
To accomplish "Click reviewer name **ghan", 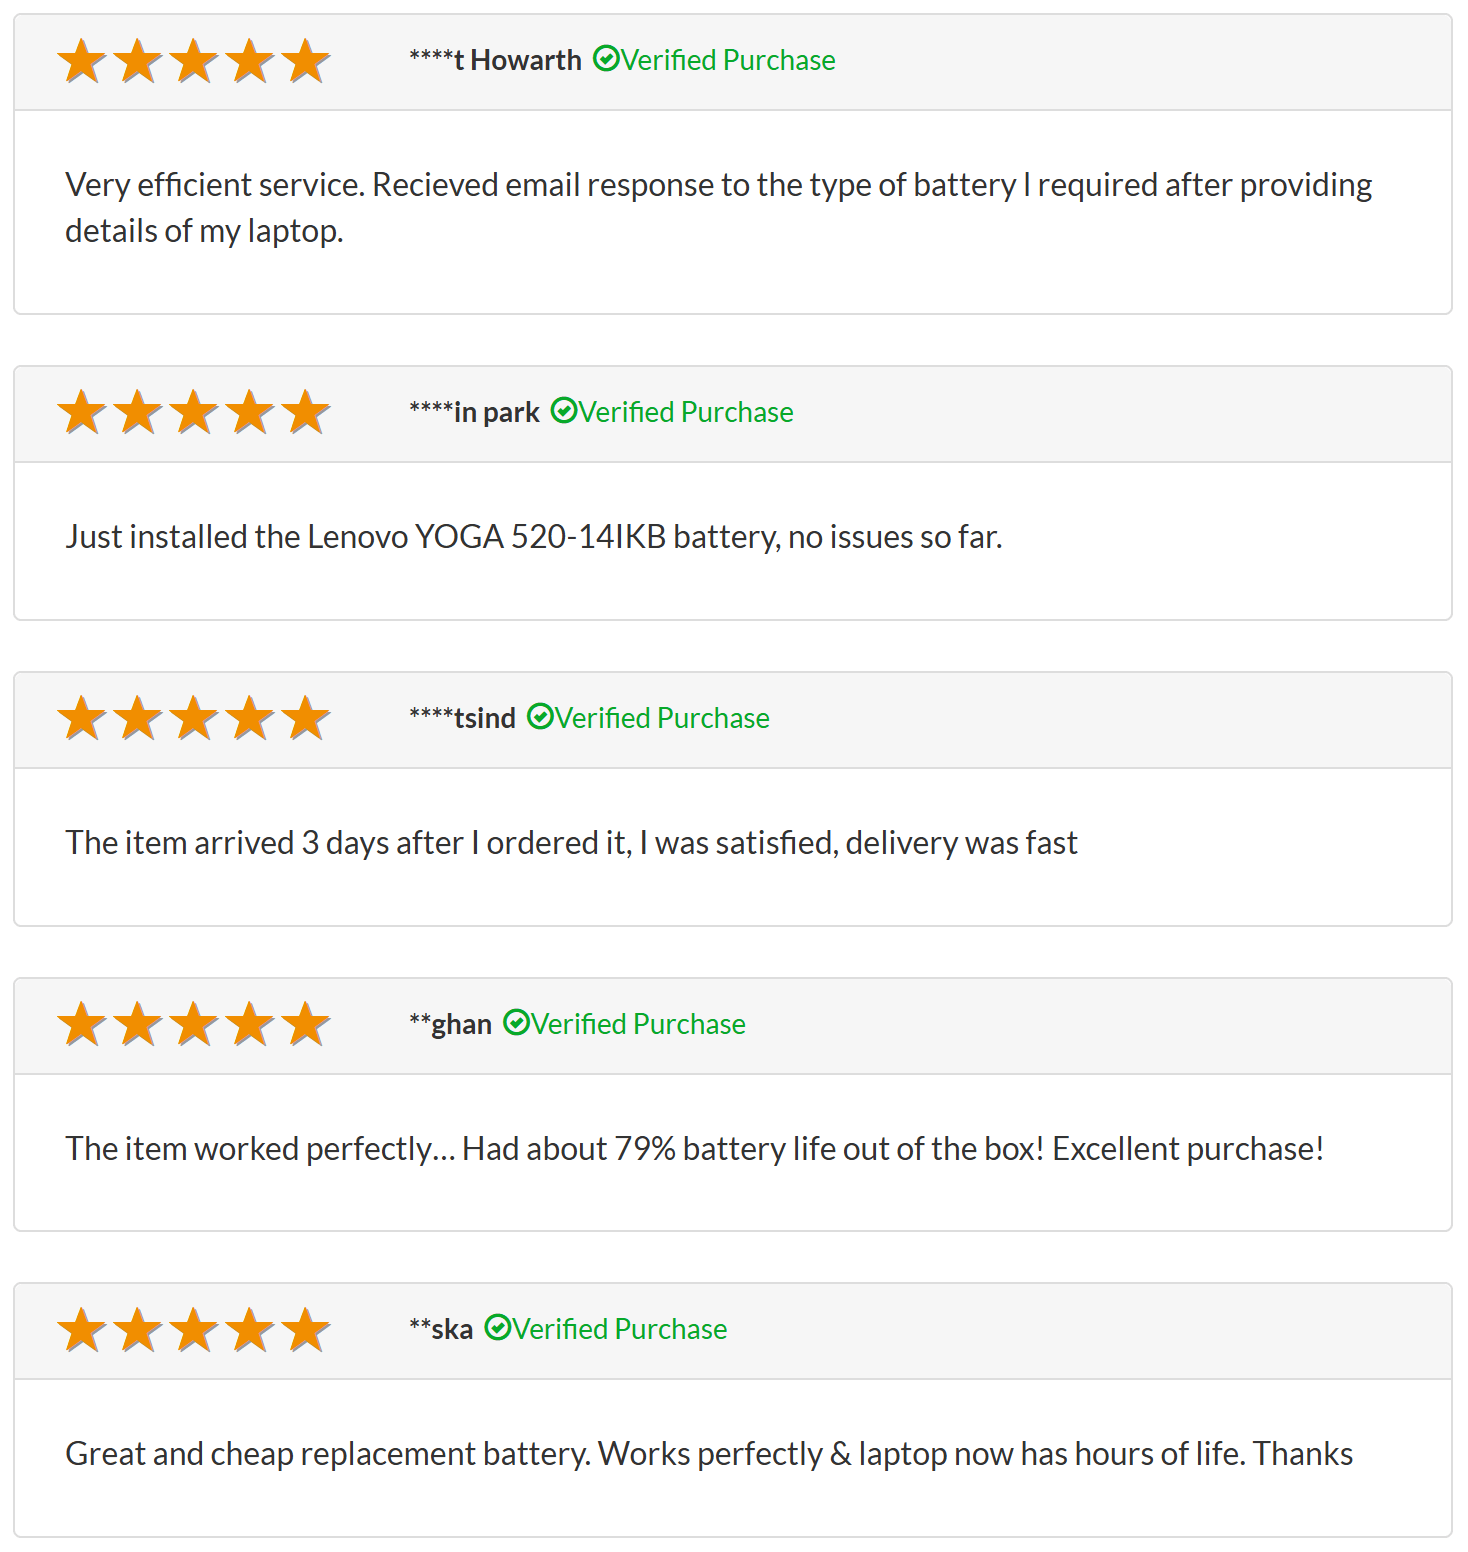I will [x=450, y=1024].
